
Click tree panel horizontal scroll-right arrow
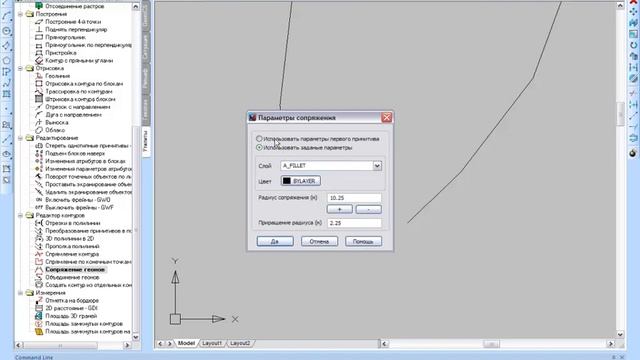pyautogui.click(x=127, y=345)
